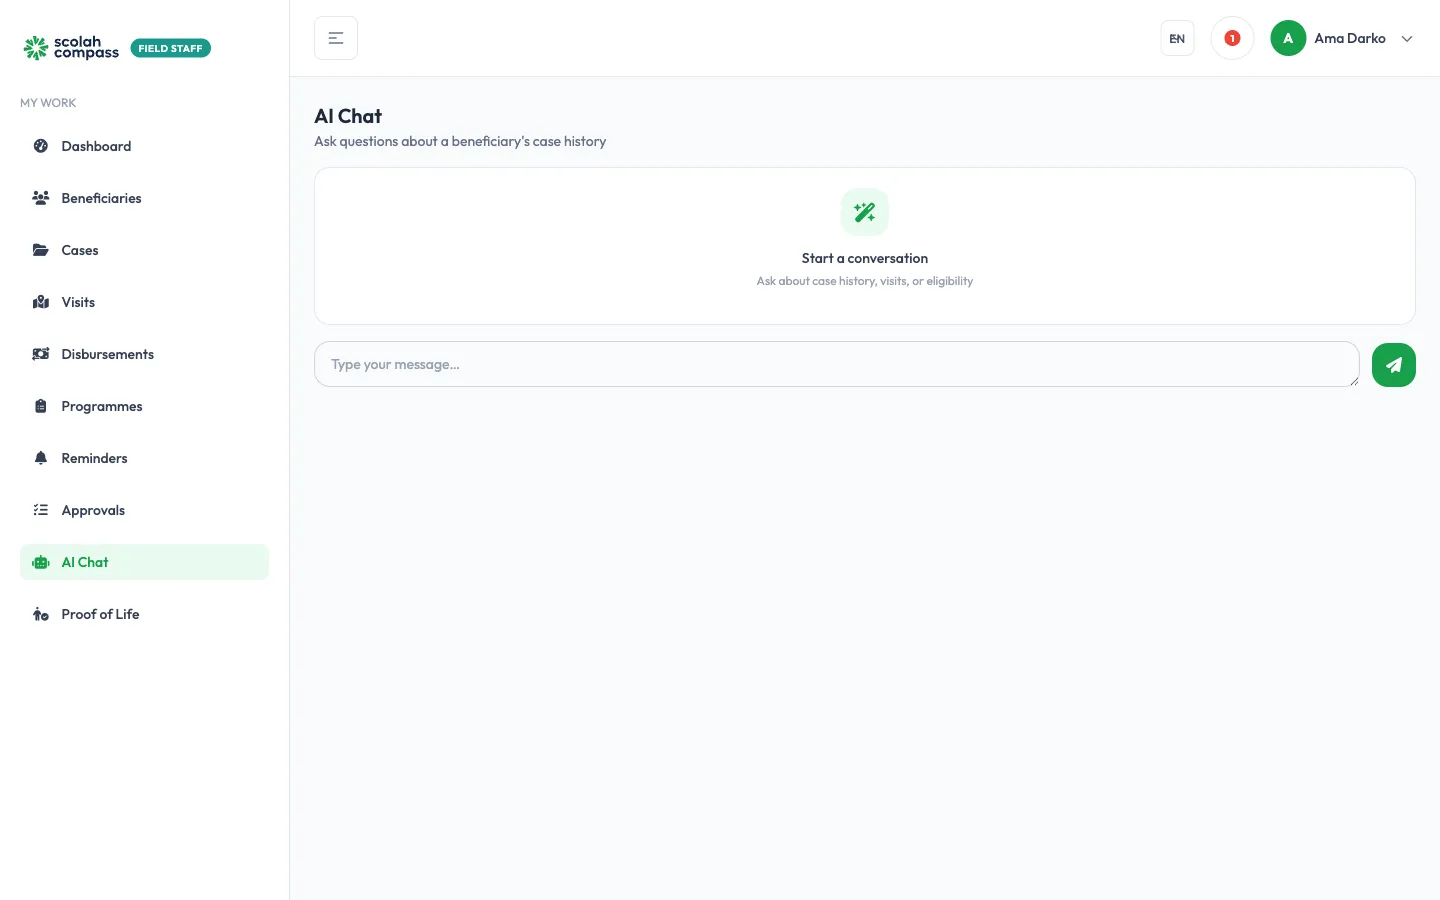Go to Programmes page
The height and width of the screenshot is (900, 1440).
click(x=144, y=406)
